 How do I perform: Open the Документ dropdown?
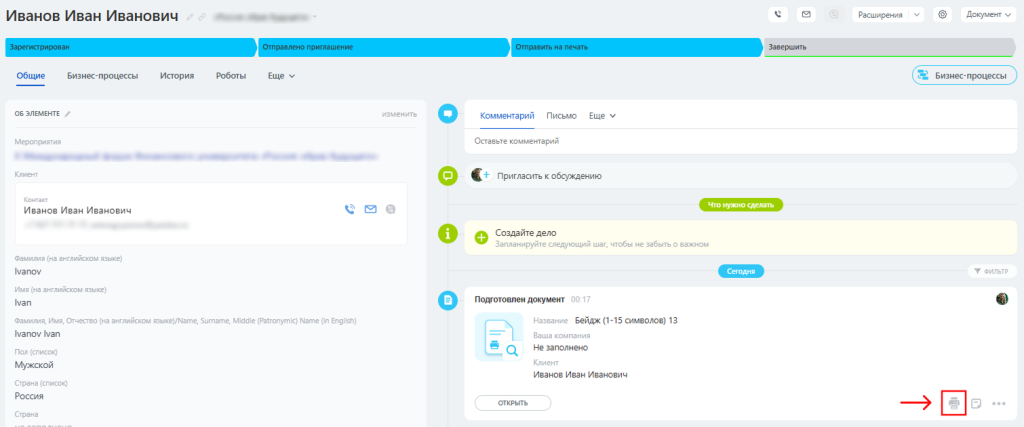click(988, 14)
